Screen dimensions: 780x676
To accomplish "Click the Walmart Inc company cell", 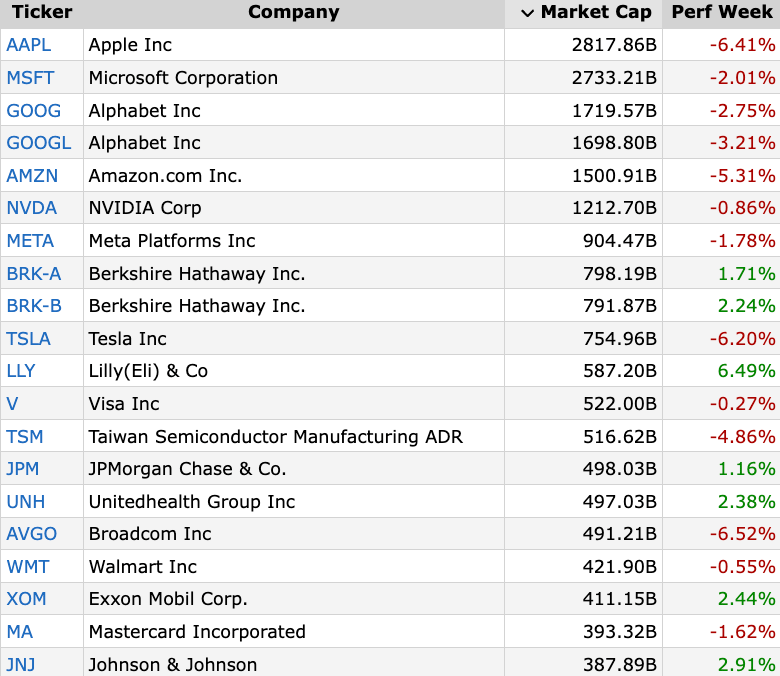I will (143, 567).
